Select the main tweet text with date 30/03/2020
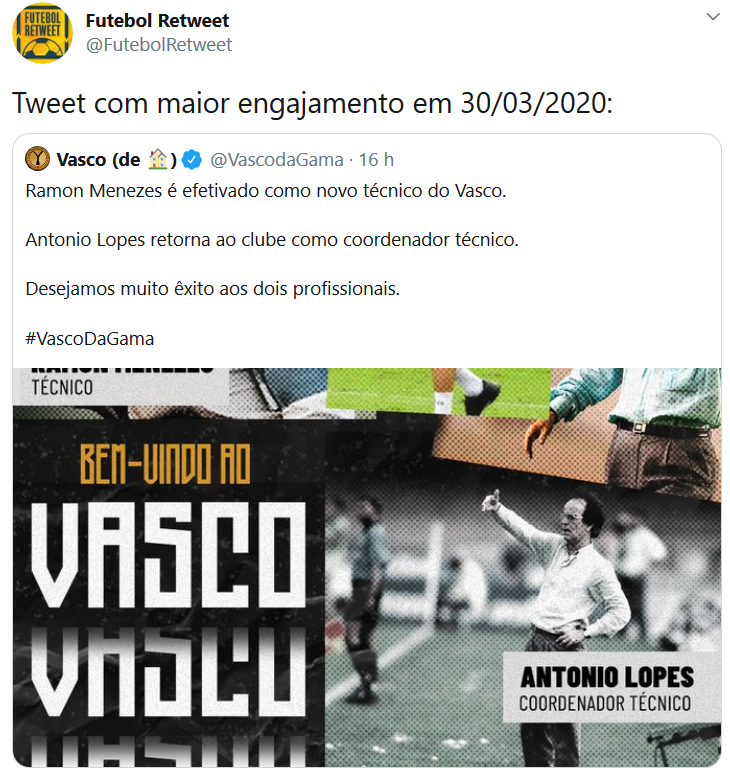This screenshot has height=771, width=730. coord(313,103)
